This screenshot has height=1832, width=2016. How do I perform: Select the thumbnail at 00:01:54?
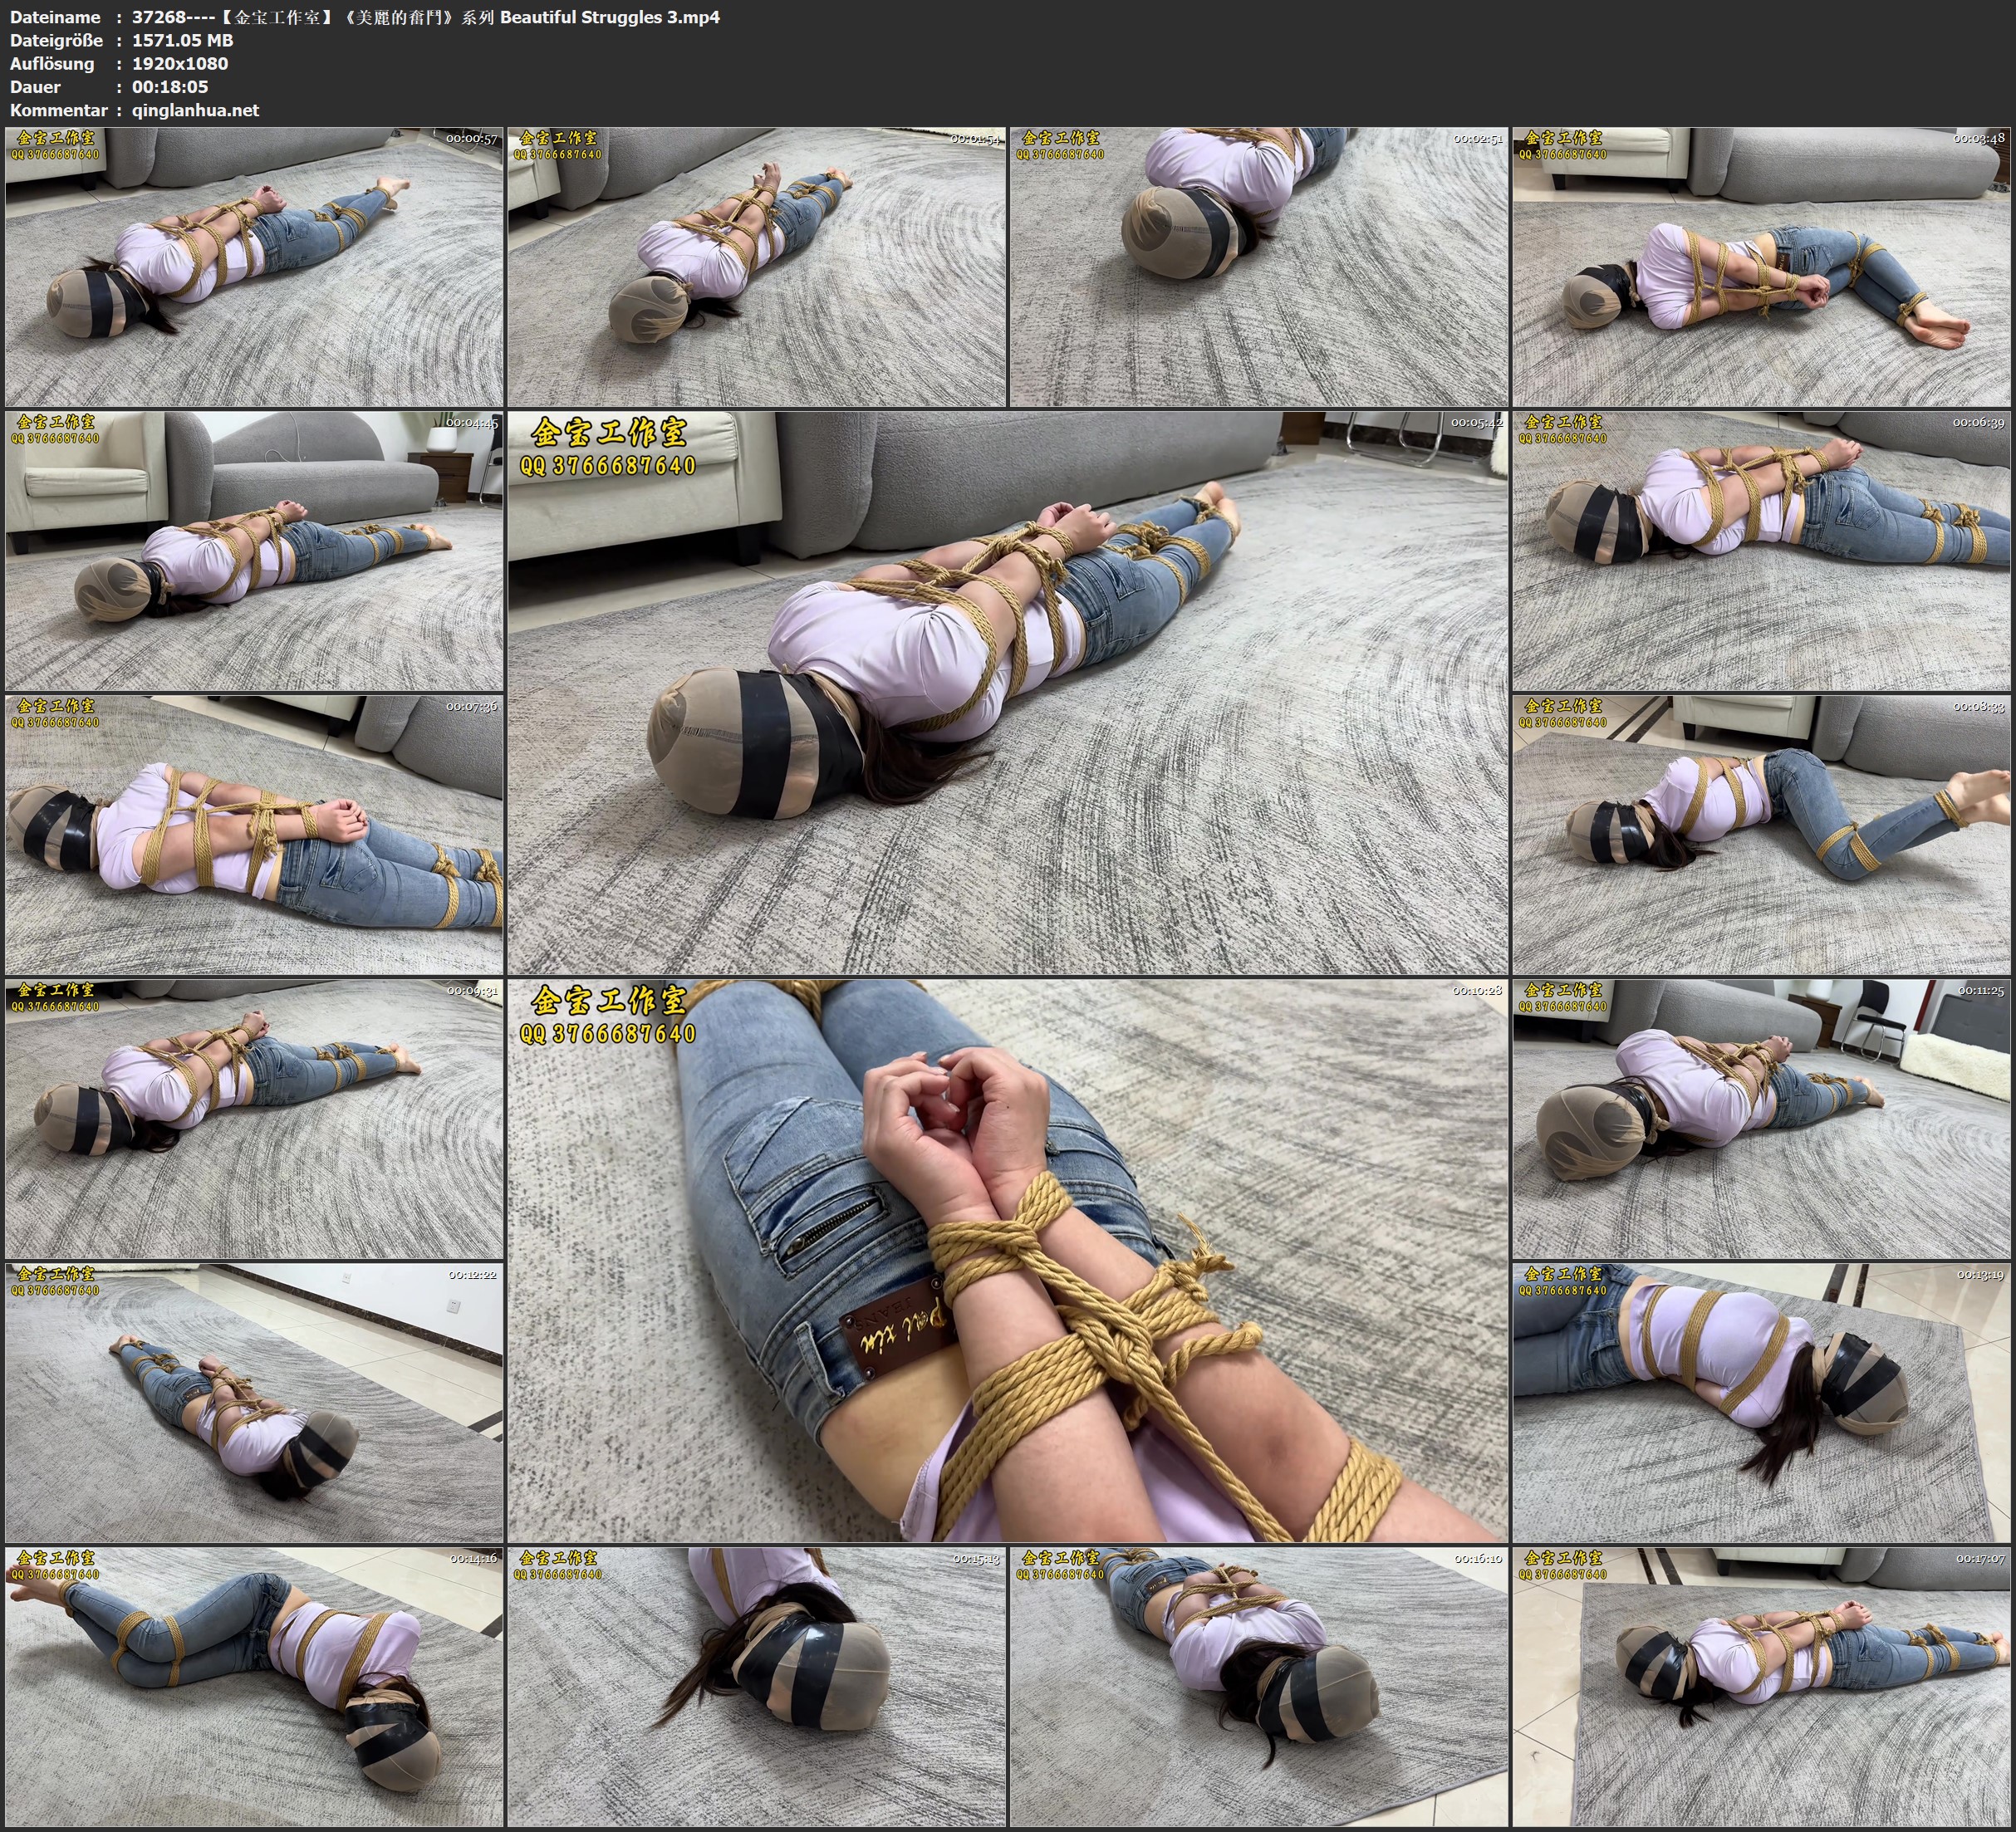(756, 267)
